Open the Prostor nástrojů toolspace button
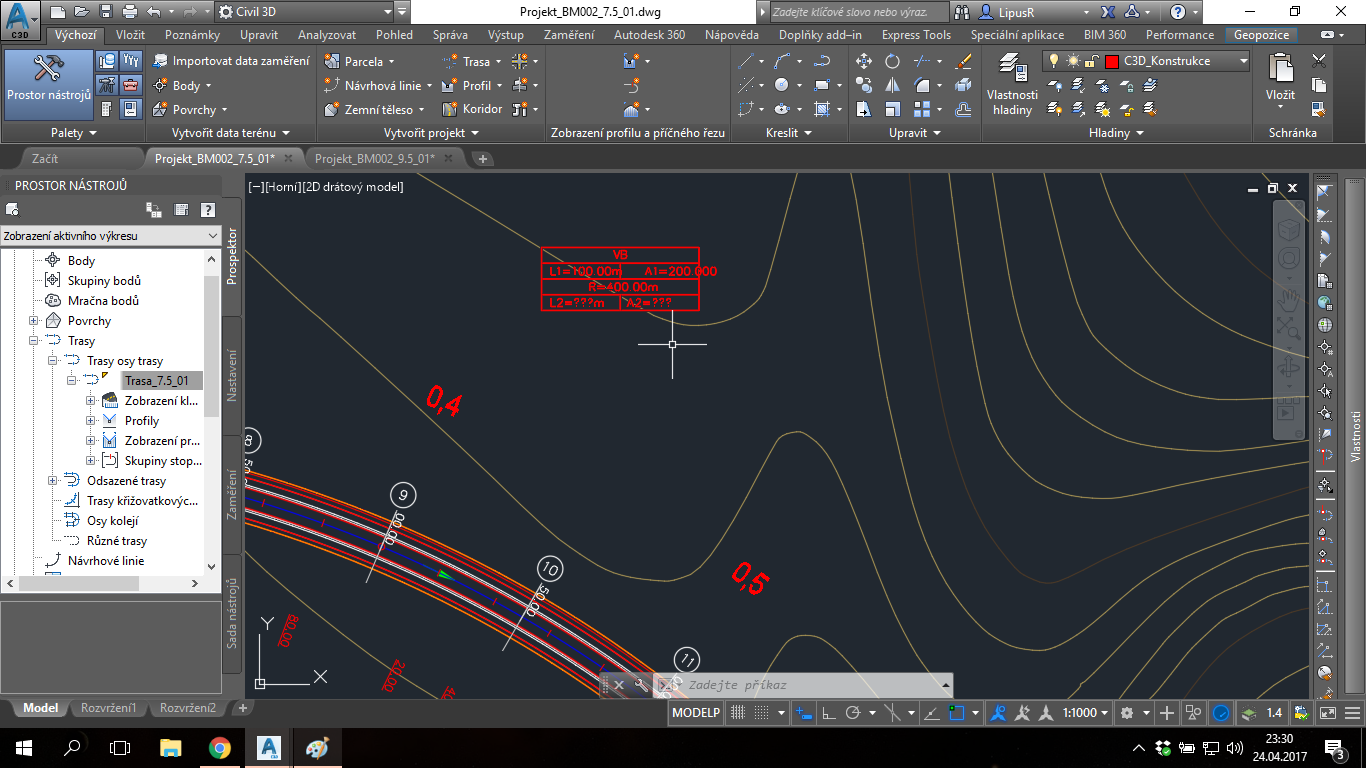Image resolution: width=1366 pixels, height=768 pixels. pos(48,82)
